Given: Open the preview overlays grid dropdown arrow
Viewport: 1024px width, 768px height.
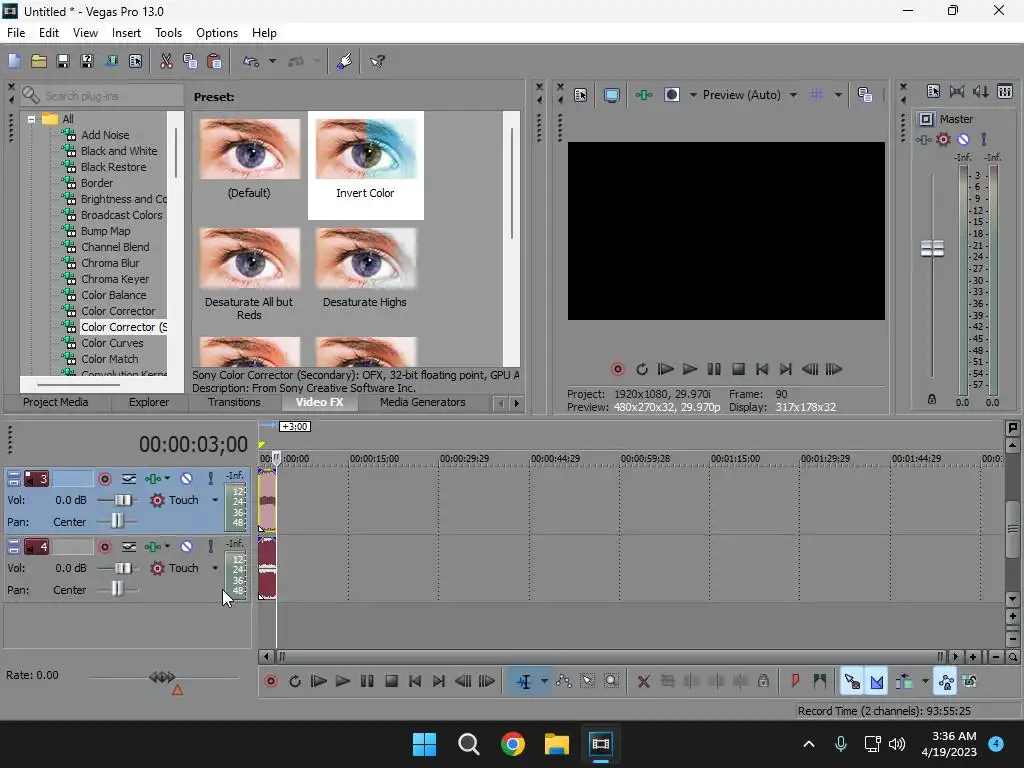Looking at the screenshot, I should pyautogui.click(x=839, y=95).
